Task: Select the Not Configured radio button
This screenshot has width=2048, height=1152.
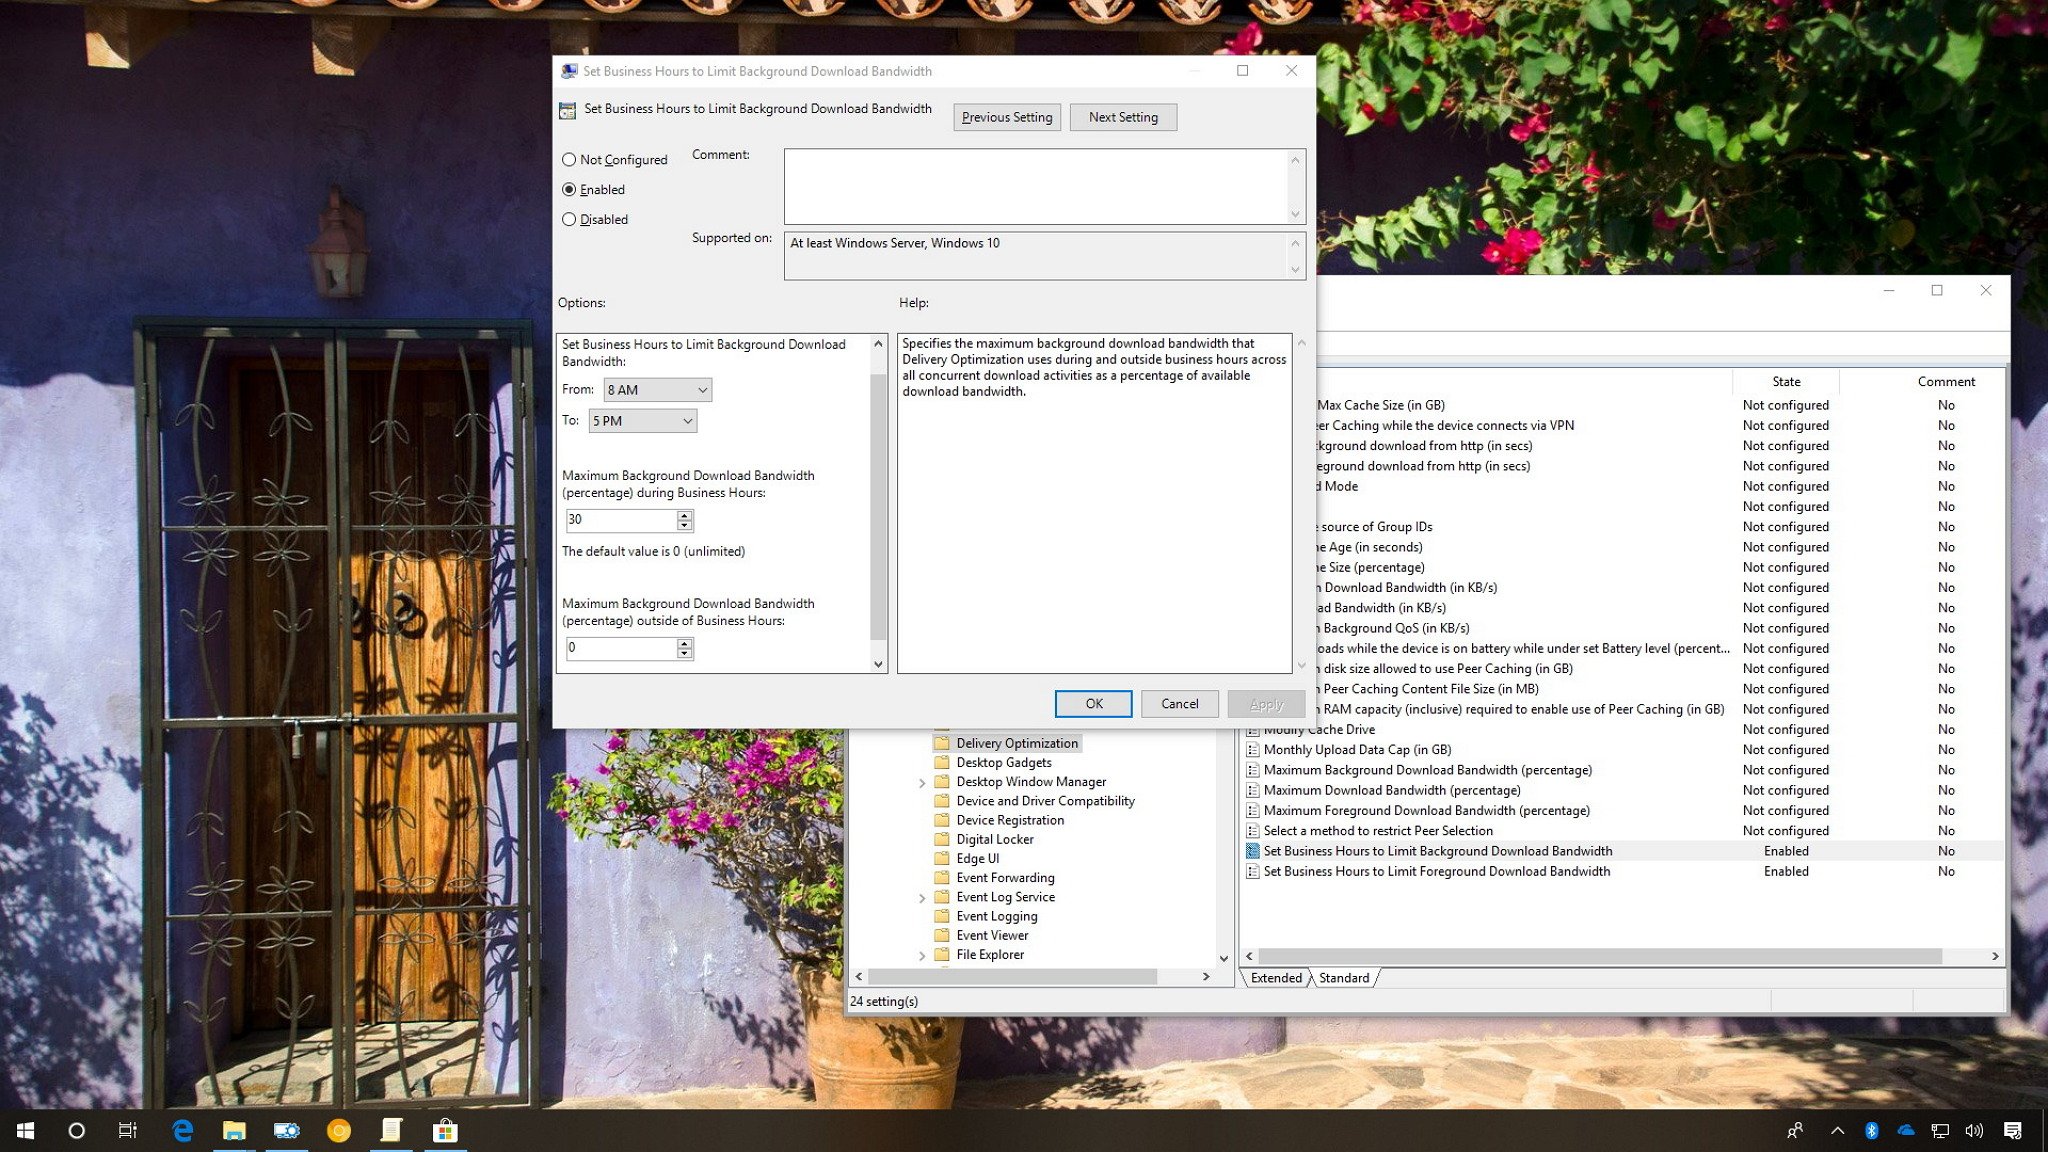Action: 570,159
